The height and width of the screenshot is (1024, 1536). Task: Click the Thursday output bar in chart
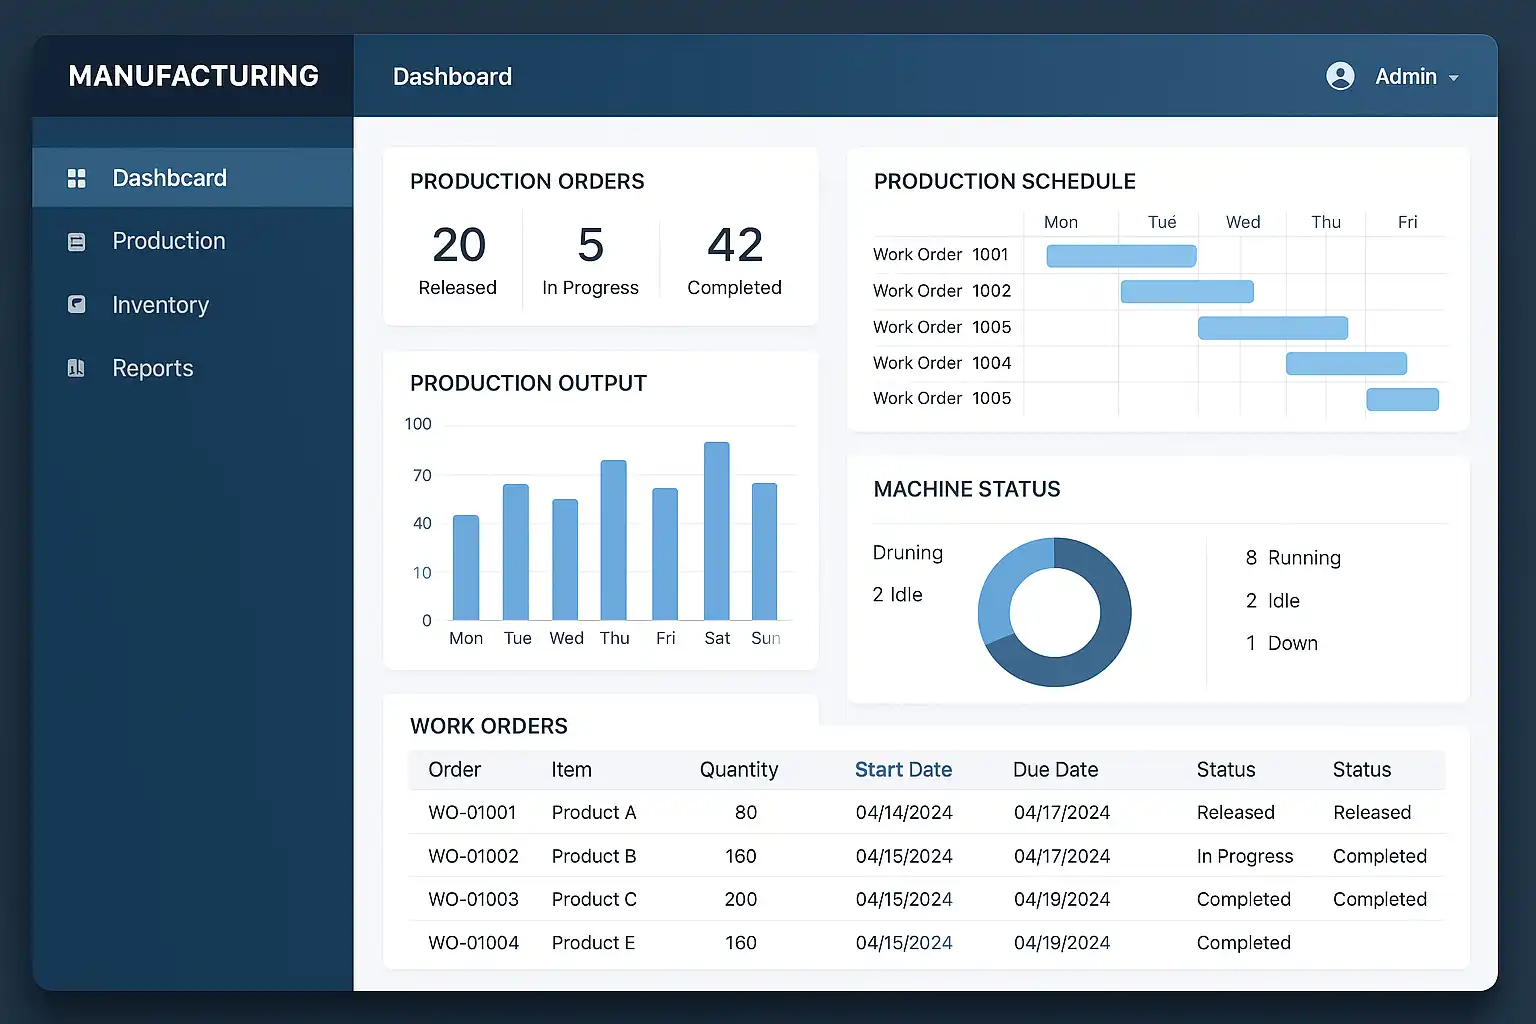pyautogui.click(x=613, y=540)
